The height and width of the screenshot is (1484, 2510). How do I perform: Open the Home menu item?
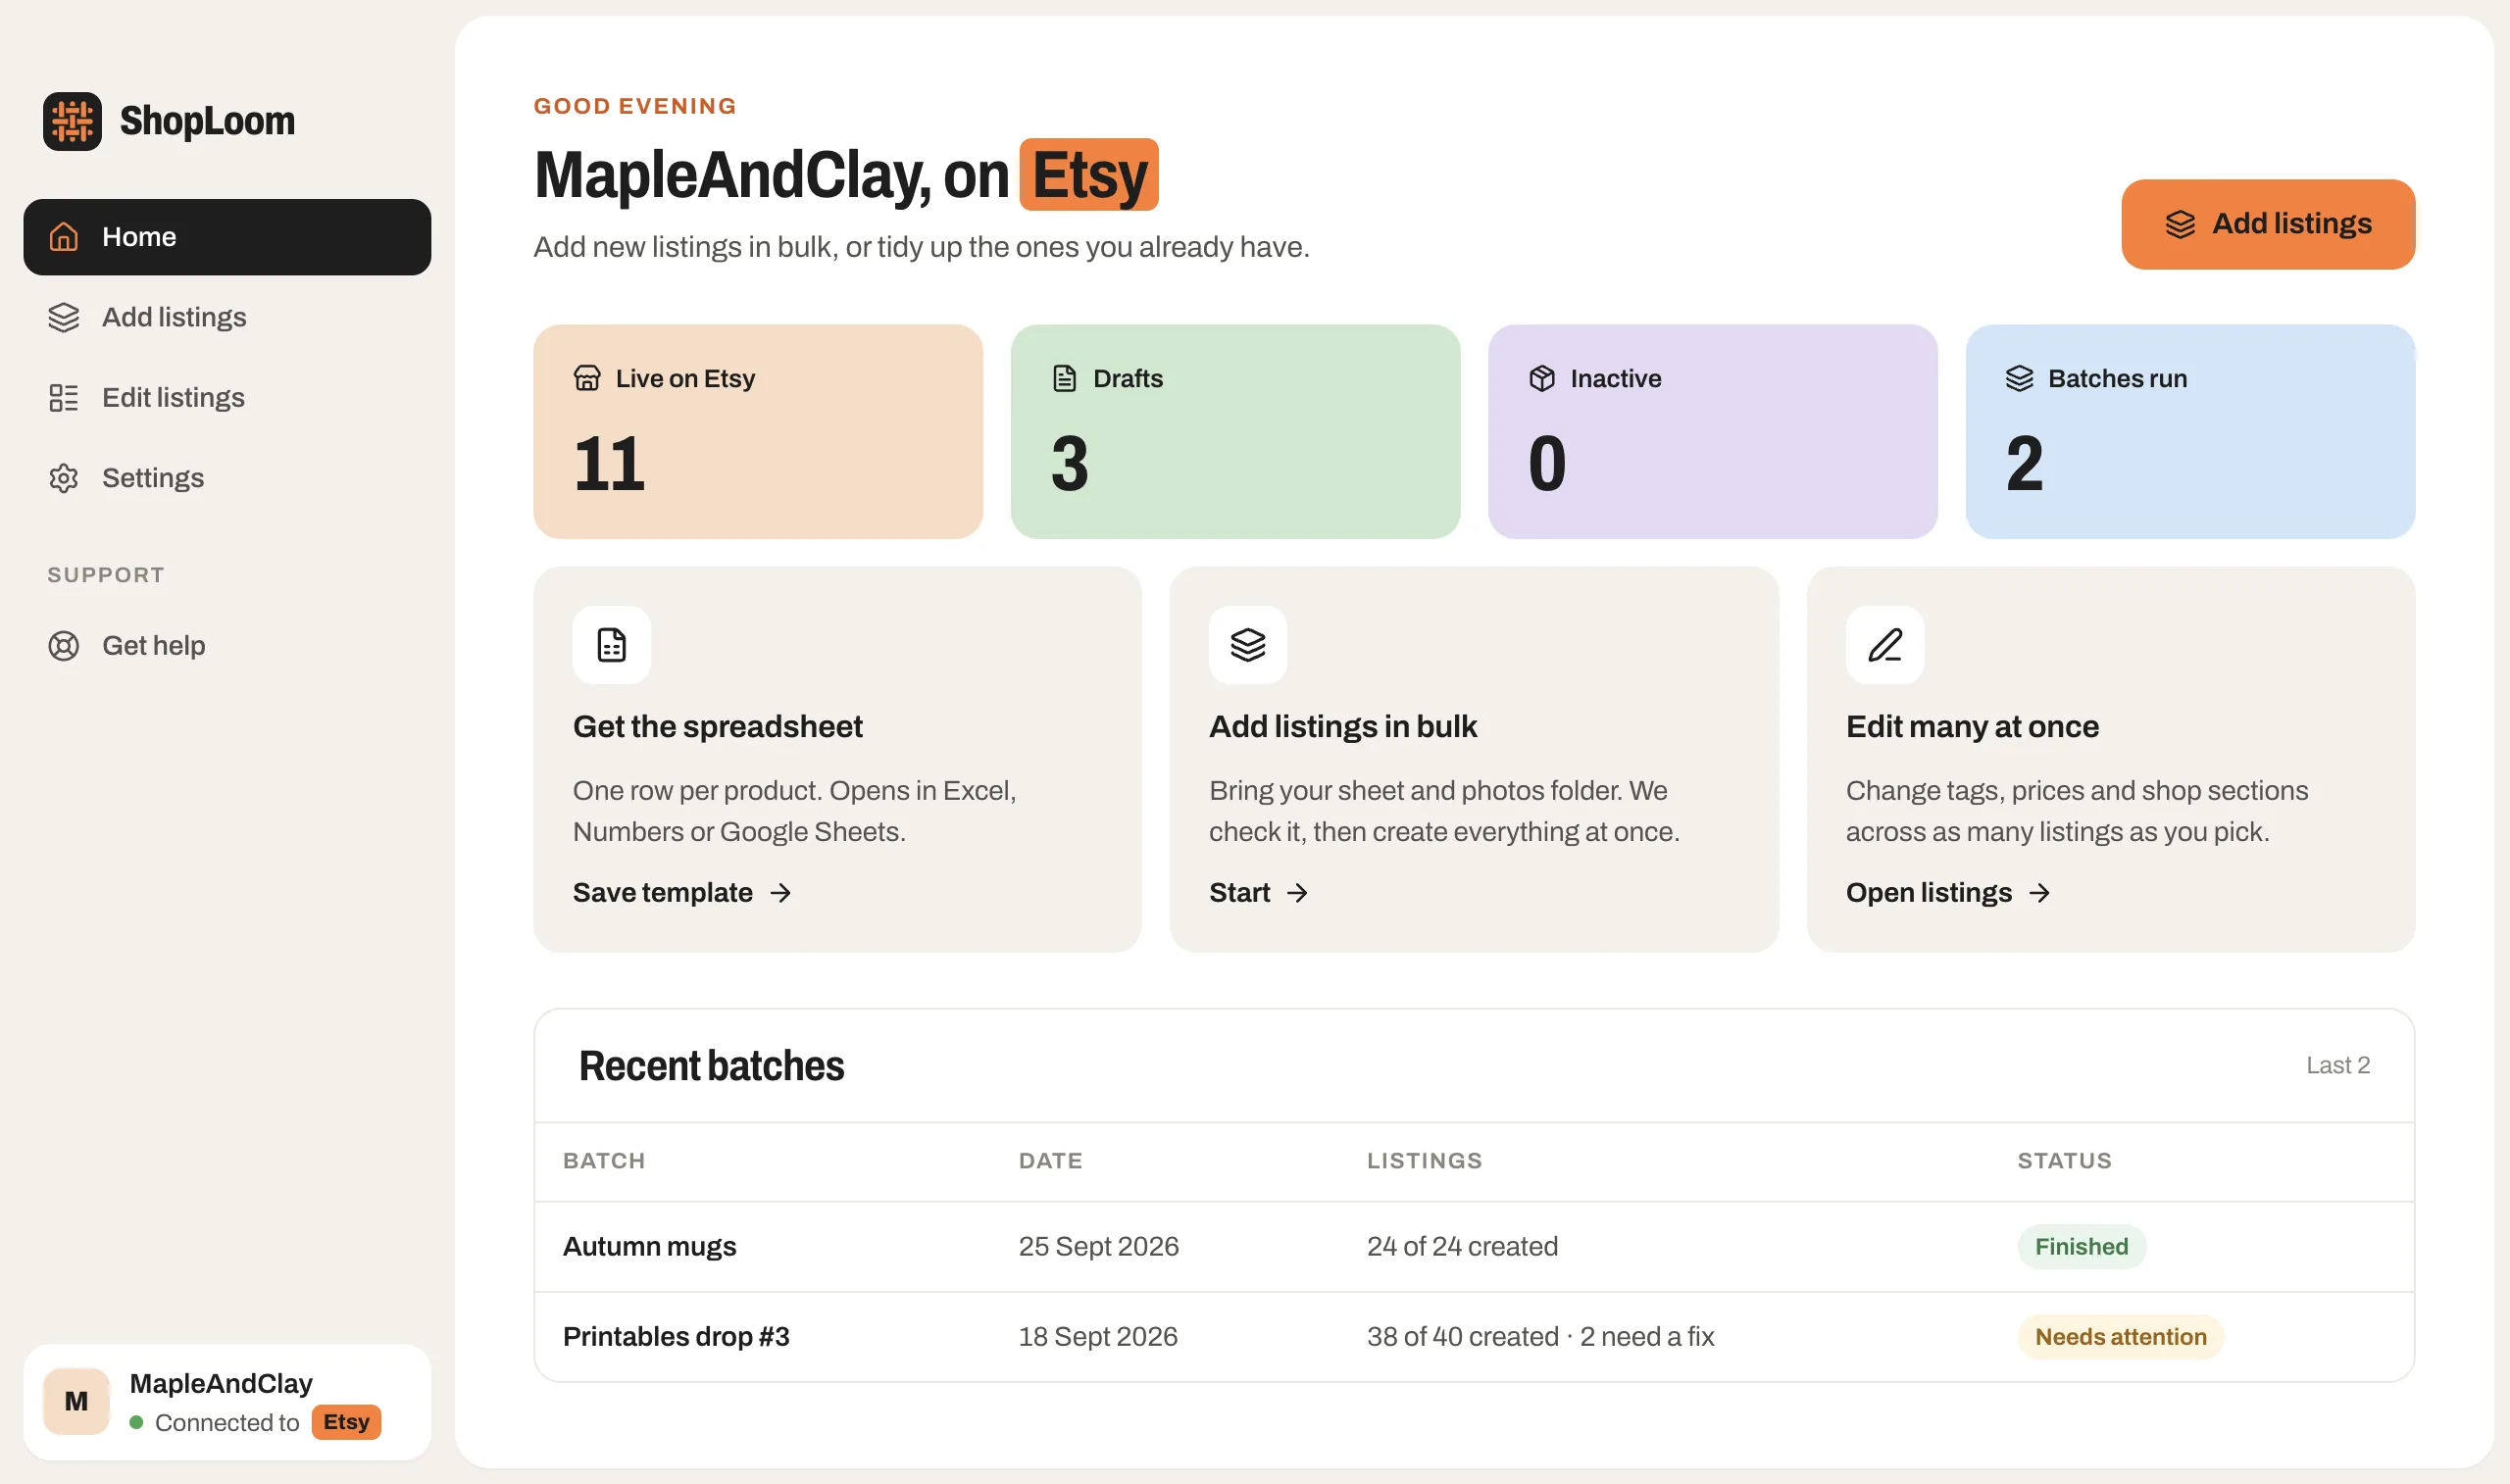pos(227,237)
